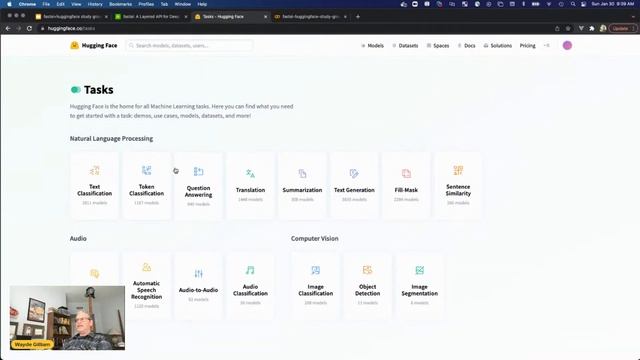Viewport: 640px width, 360px height.
Task: Focus the search models input field
Action: [x=189, y=45]
